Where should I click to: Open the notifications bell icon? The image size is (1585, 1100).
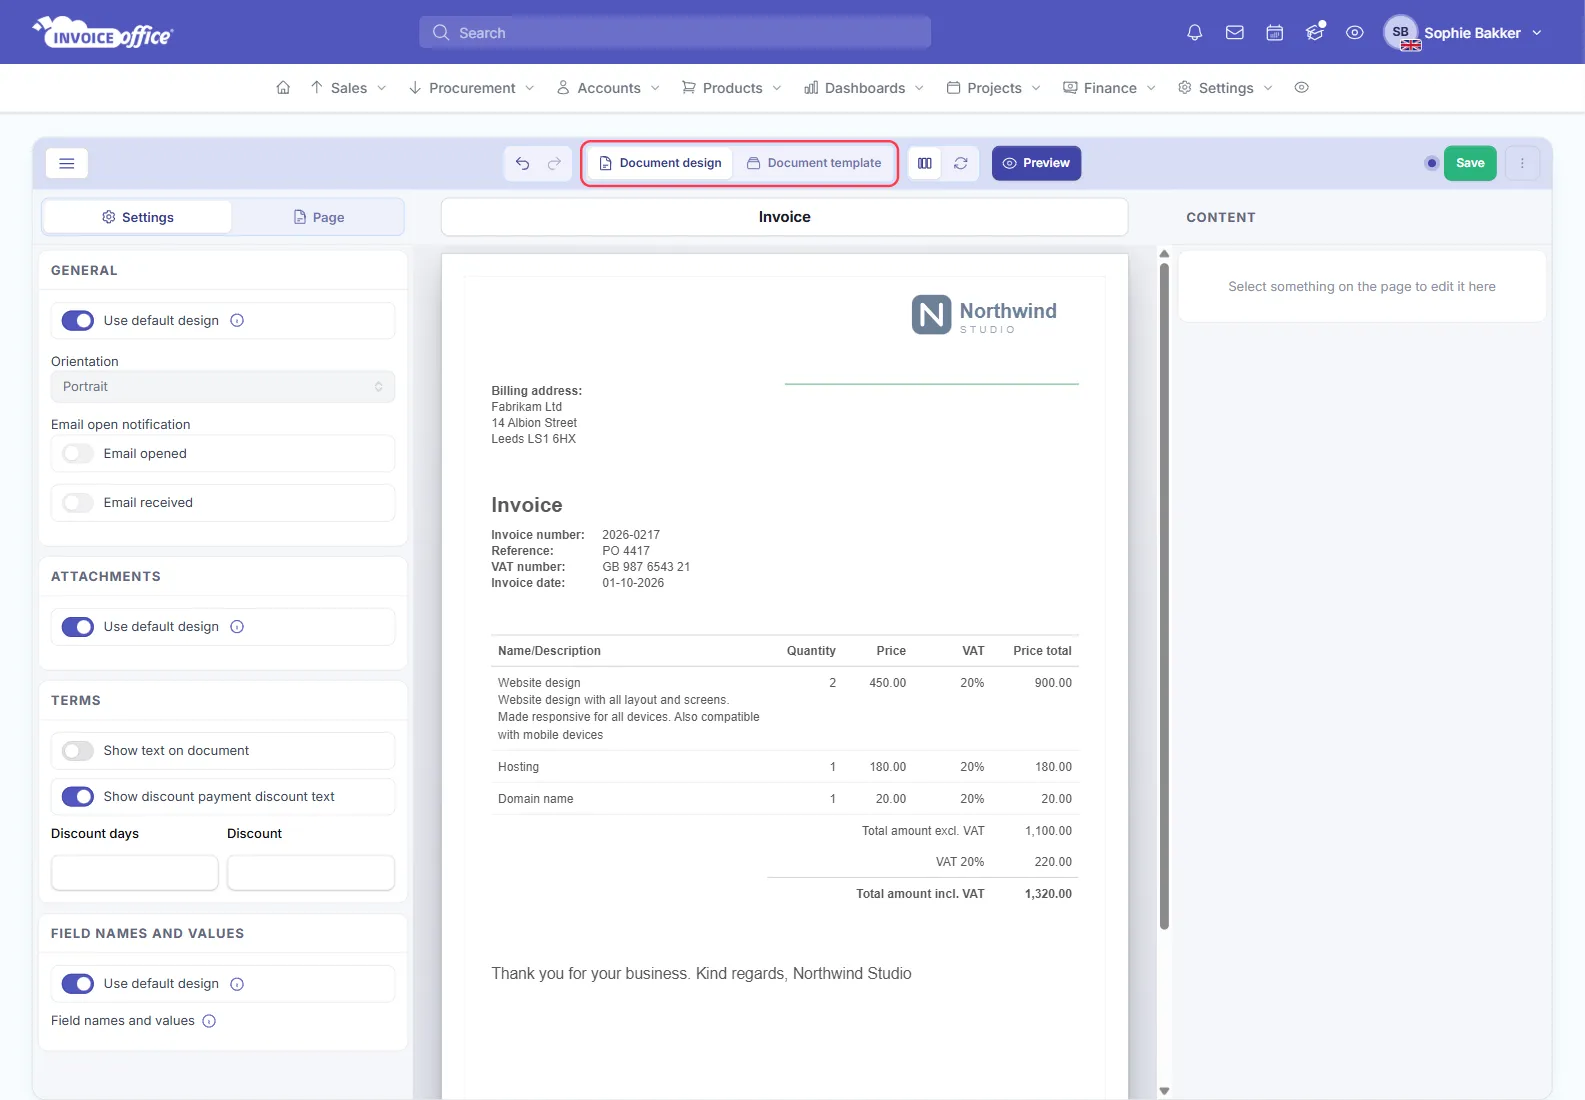1194,33
